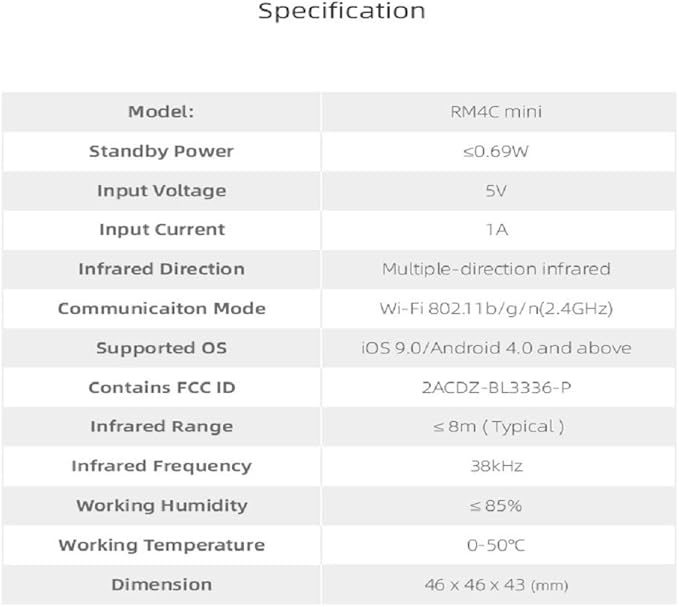Click the Specification heading
679x607 pixels.
342,12
